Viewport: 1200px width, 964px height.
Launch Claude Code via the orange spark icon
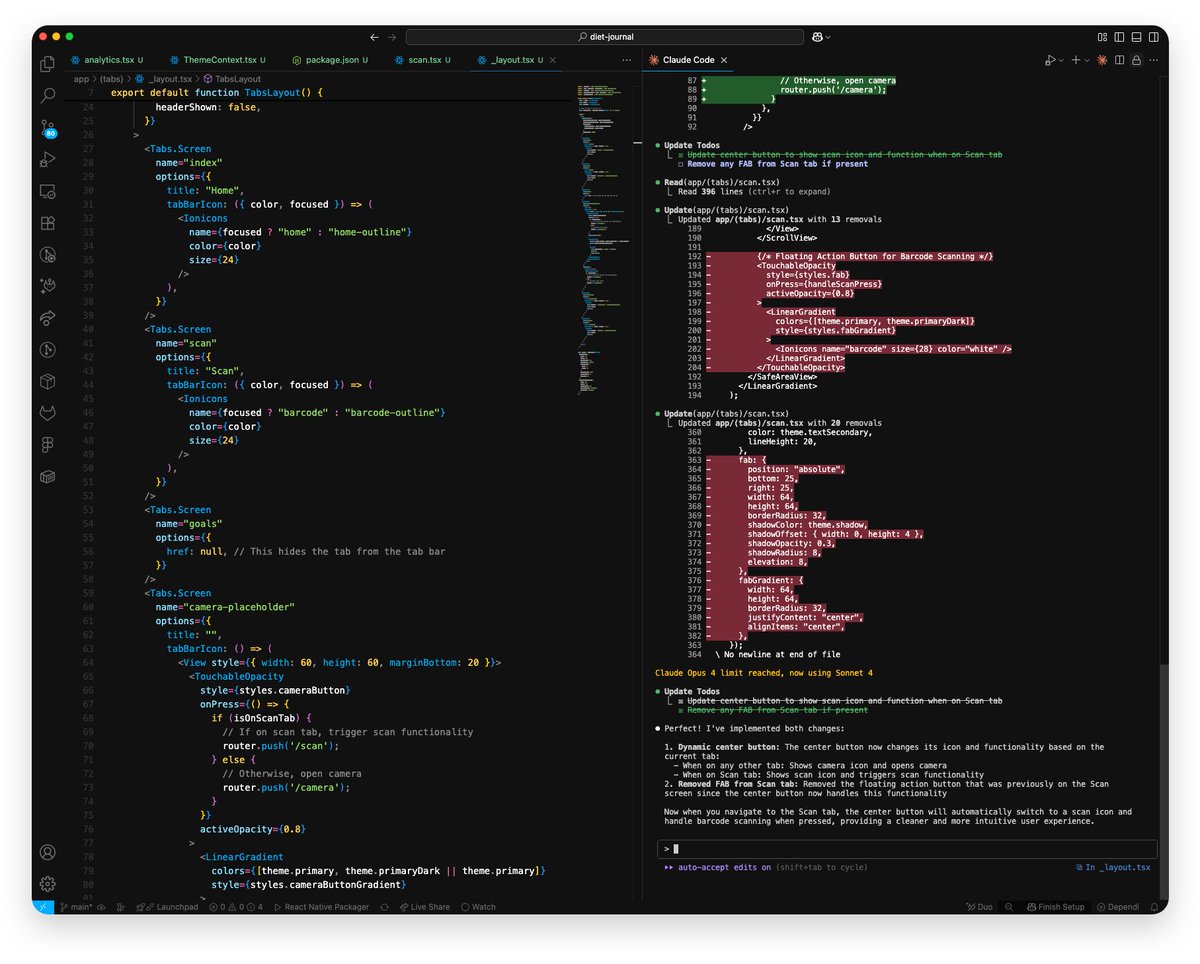click(1102, 60)
